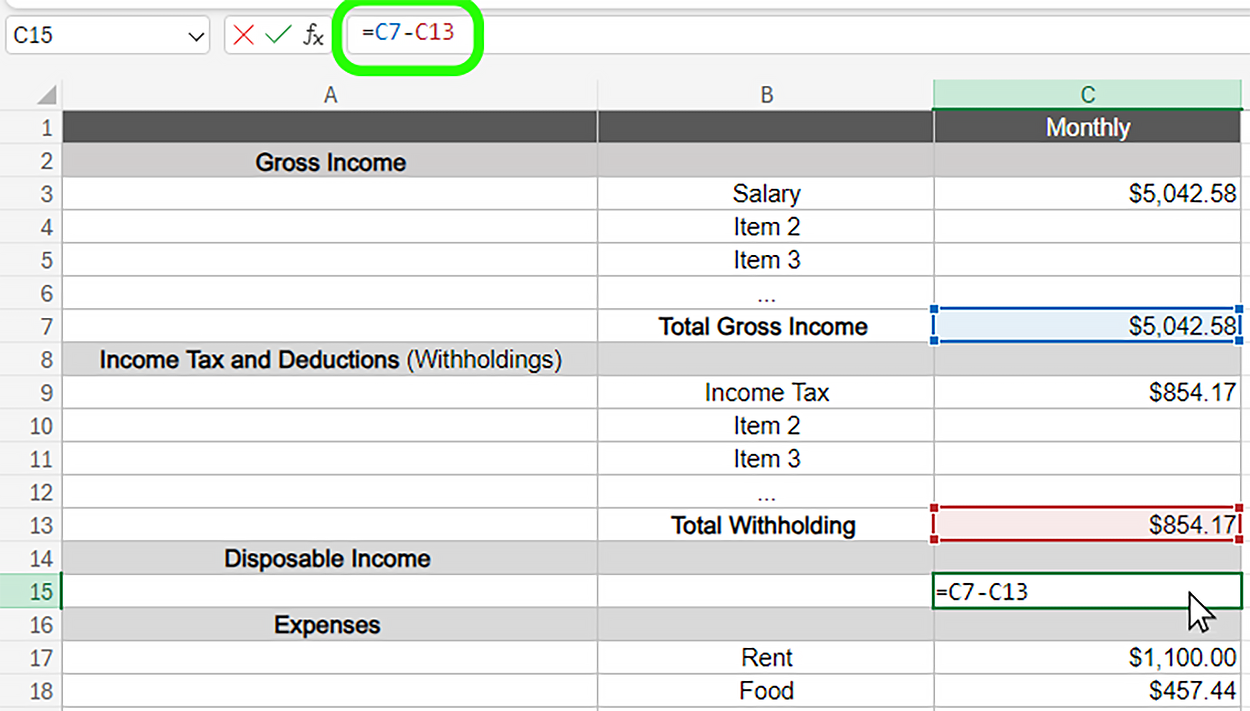Image resolution: width=1250 pixels, height=711 pixels.
Task: Select column B header
Action: pos(766,95)
